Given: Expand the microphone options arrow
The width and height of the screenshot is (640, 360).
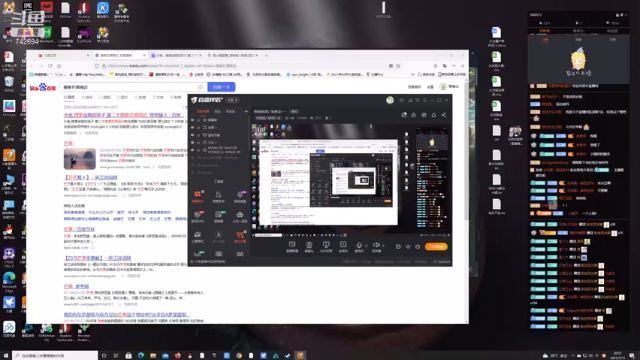Looking at the screenshot, I should pos(366,246).
